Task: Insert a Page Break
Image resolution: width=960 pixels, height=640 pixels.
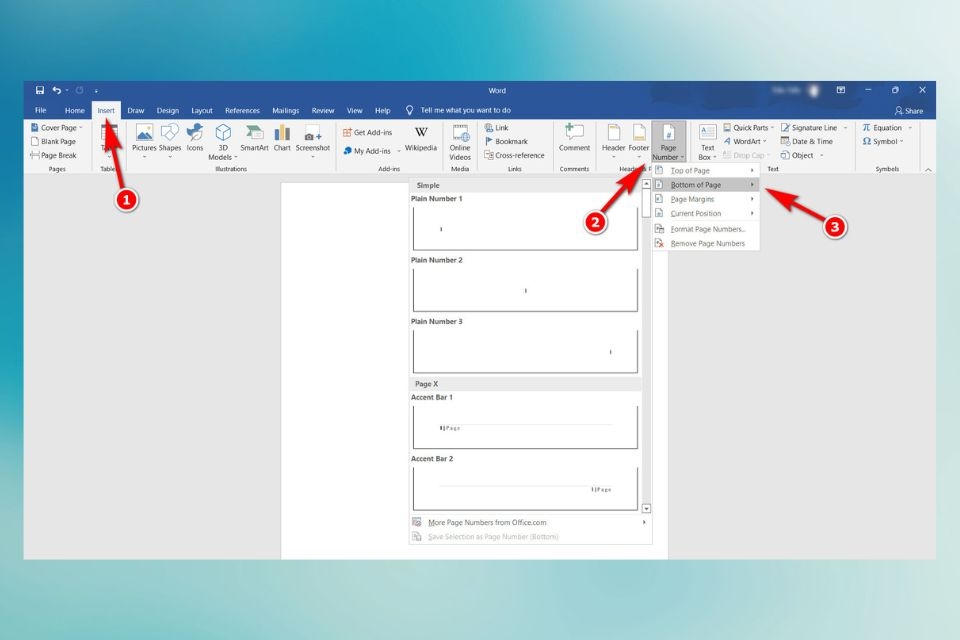Action: tap(53, 156)
